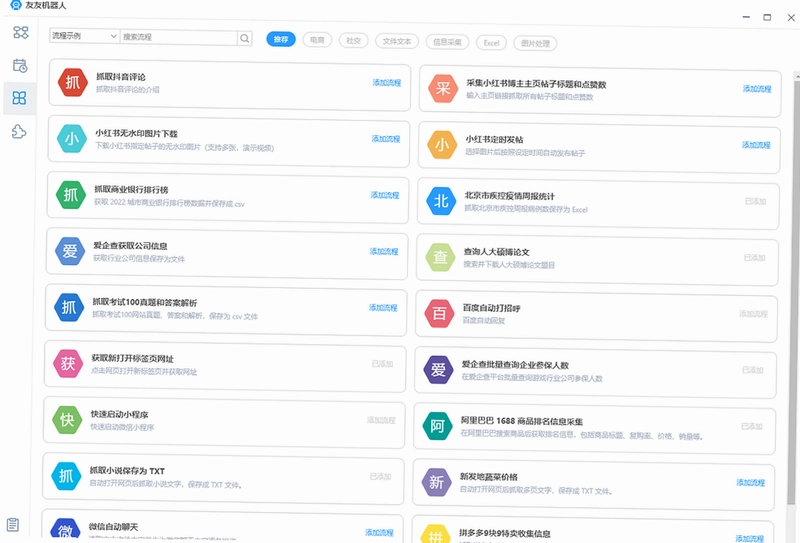
Task: Click 添加流程 for 小红书无水印图片下载
Action: tap(386, 139)
